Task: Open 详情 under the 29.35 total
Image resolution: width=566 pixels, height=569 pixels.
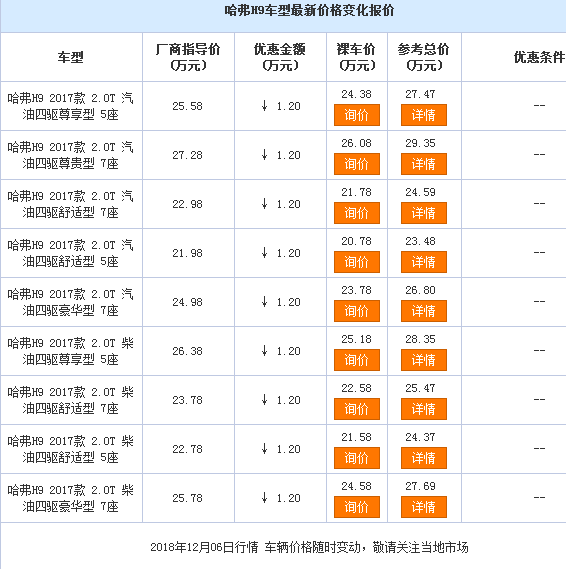Action: coord(424,164)
